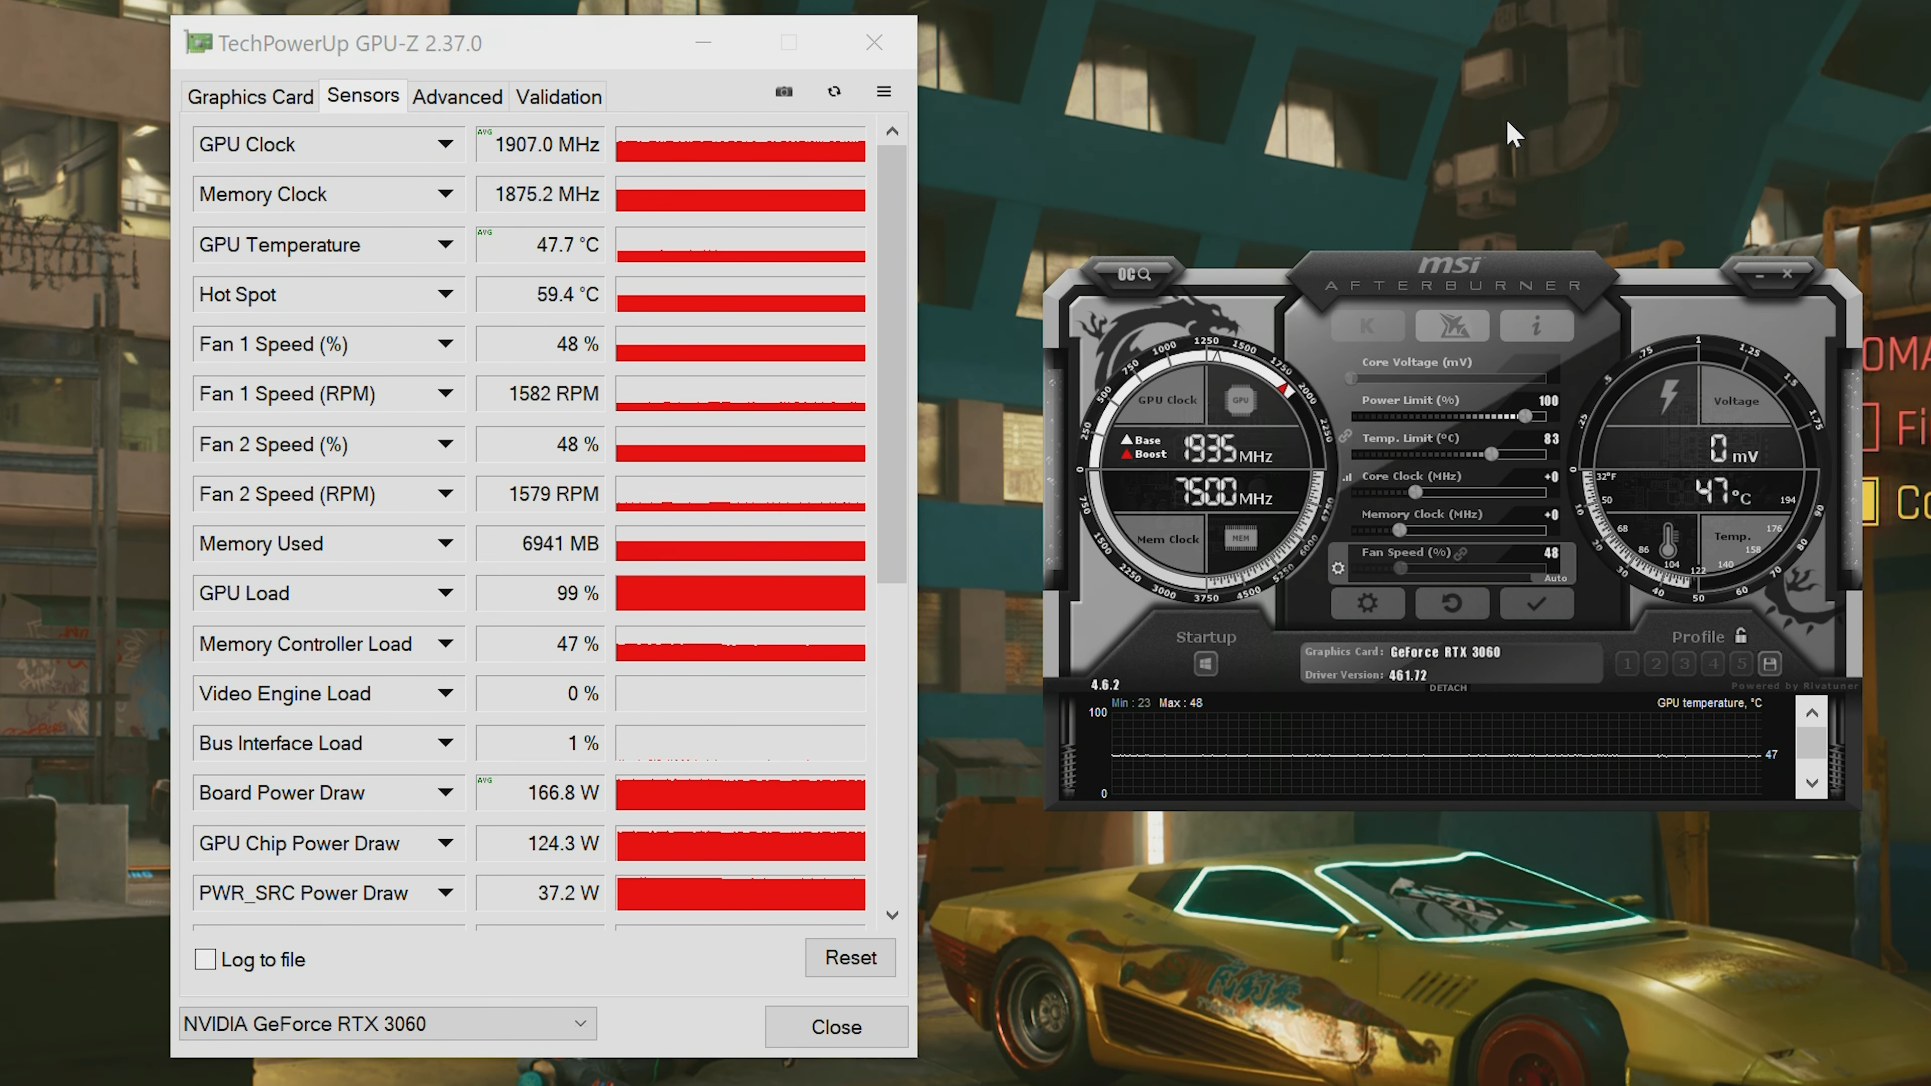This screenshot has height=1086, width=1931.
Task: Open the information button in Afterburner
Action: click(1537, 326)
